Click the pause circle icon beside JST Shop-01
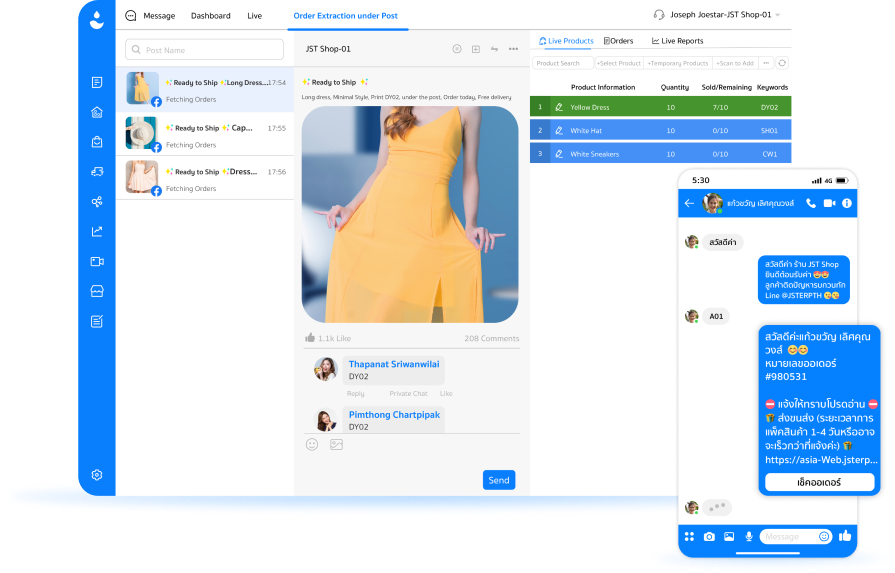The image size is (895, 573). click(x=457, y=49)
